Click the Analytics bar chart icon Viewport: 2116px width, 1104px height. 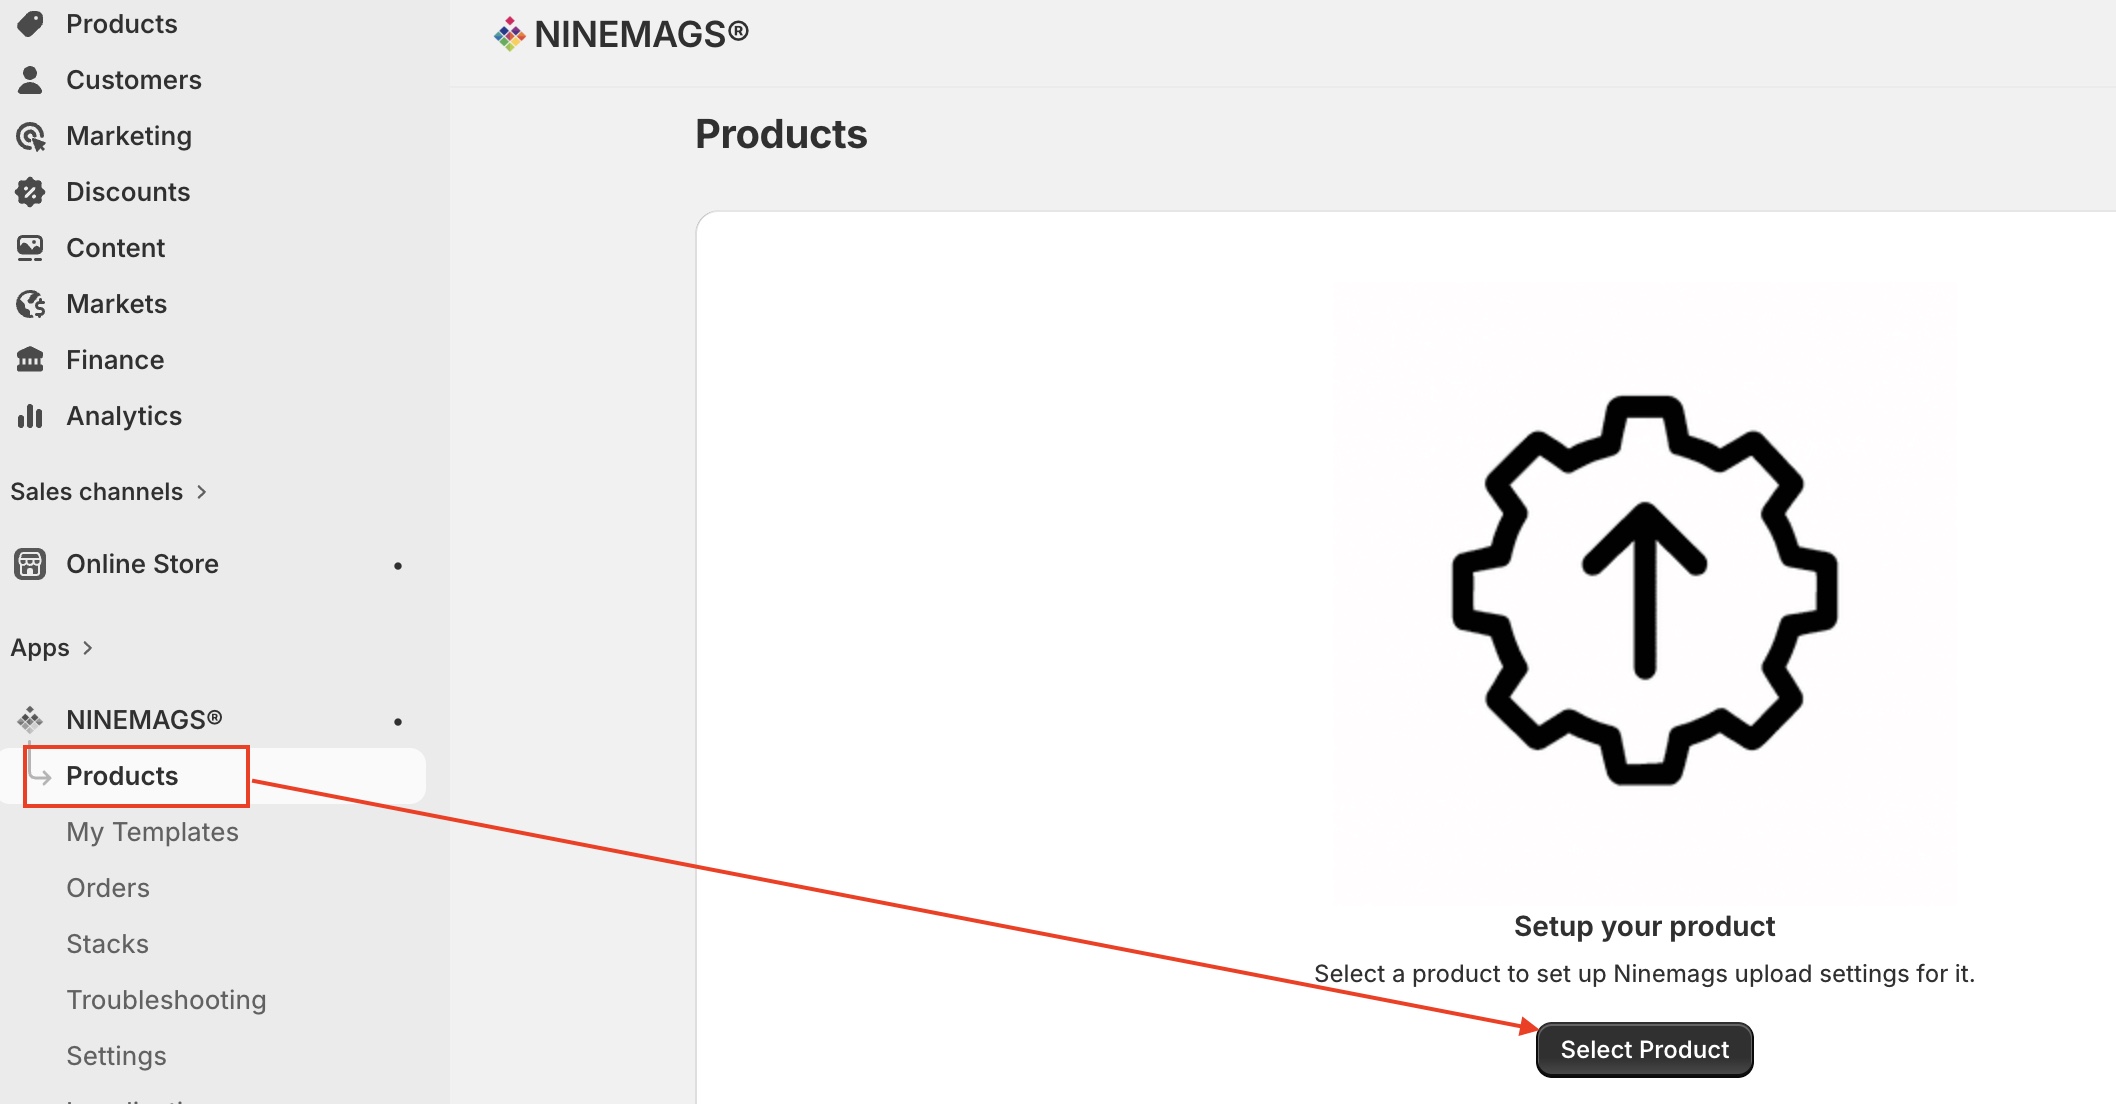pos(30,416)
